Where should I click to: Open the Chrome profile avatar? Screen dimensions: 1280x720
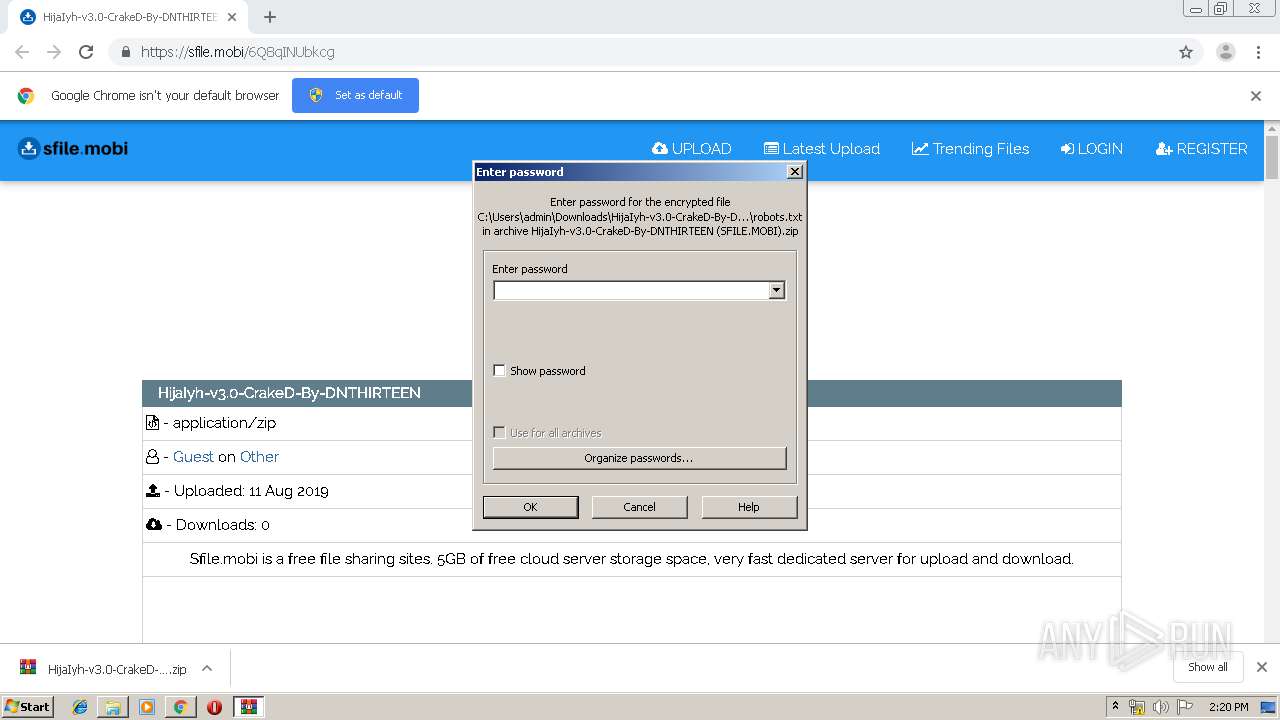tap(1225, 52)
